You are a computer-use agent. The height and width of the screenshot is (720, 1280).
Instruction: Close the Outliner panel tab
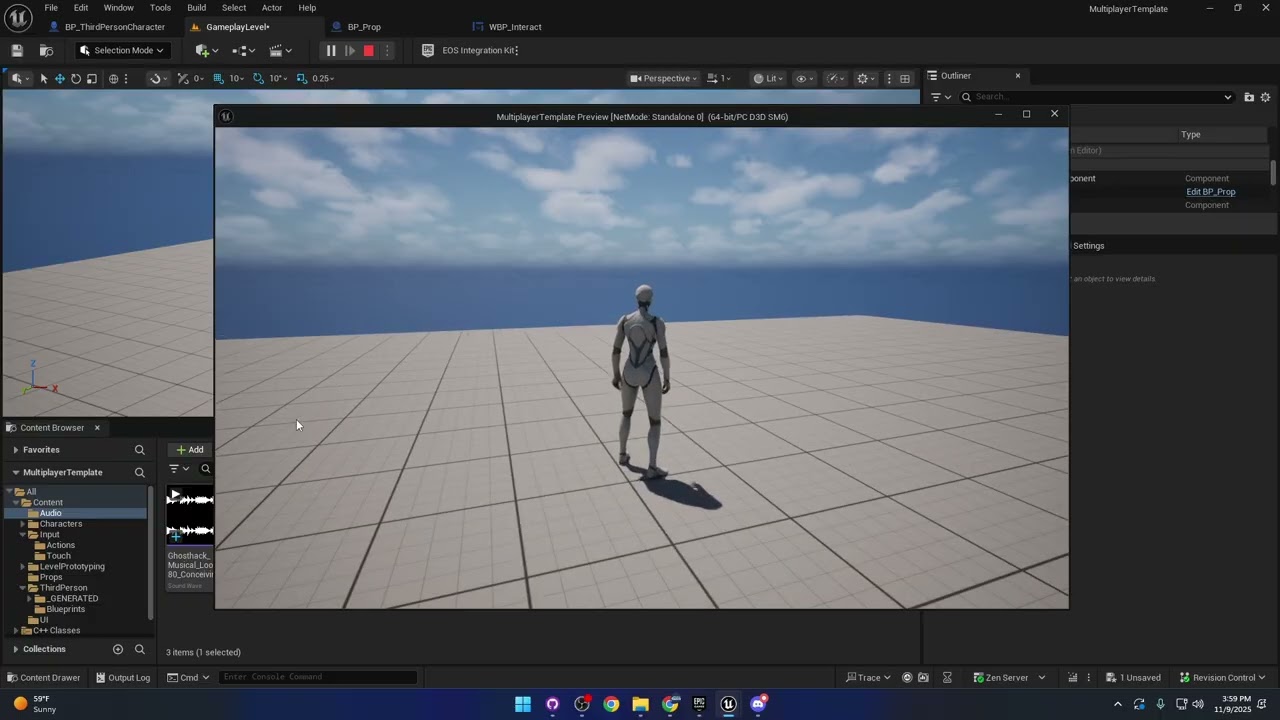click(1018, 76)
